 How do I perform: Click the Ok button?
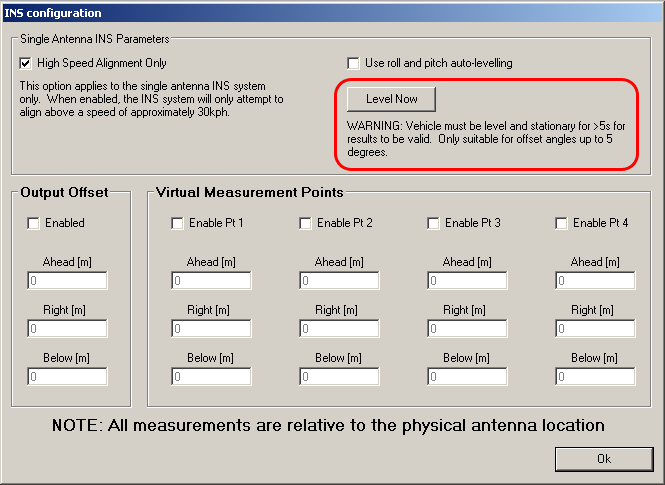pos(603,458)
